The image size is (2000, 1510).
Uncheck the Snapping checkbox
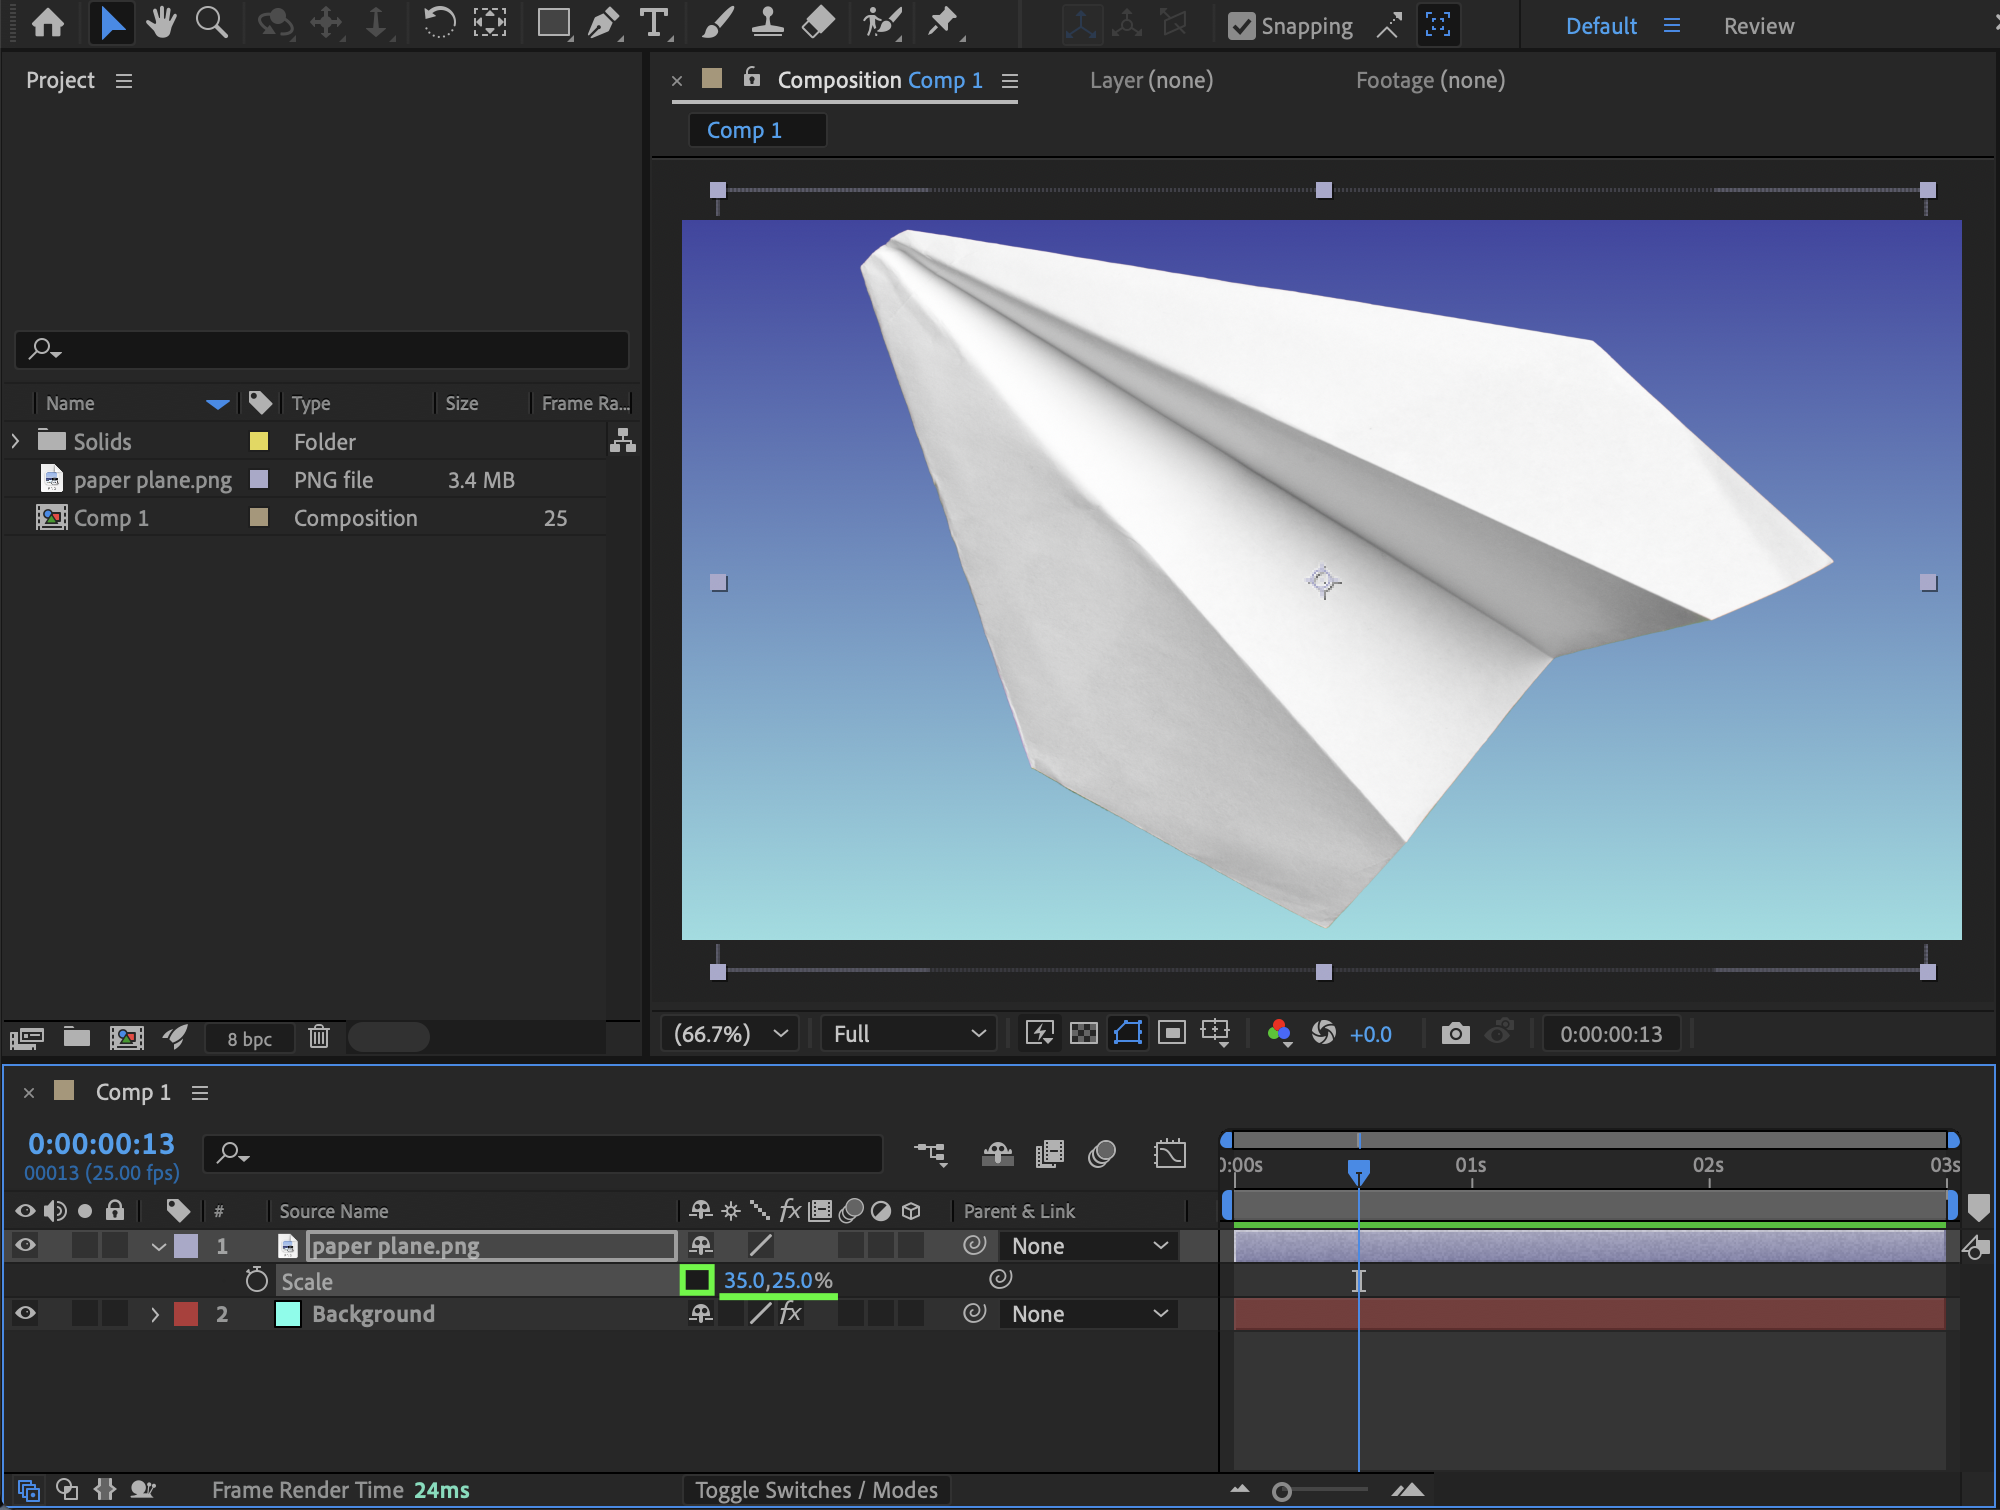(1241, 26)
